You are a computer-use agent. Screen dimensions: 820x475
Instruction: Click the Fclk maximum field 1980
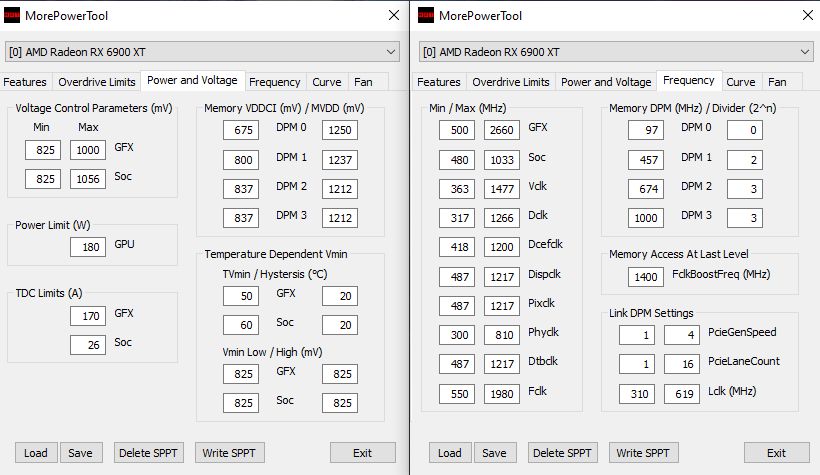502,394
